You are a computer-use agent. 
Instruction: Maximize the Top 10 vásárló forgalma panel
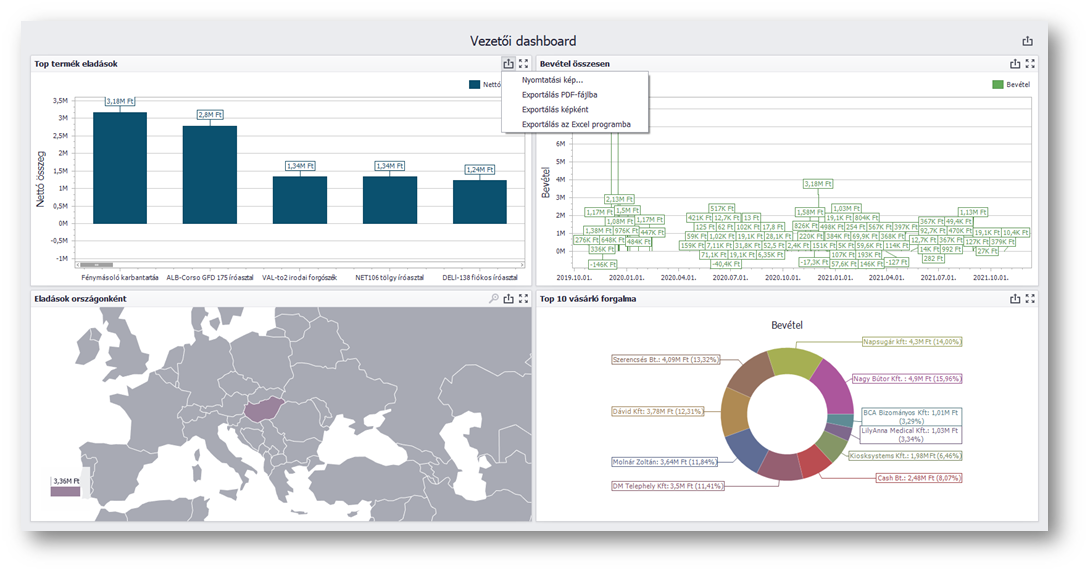click(1030, 299)
